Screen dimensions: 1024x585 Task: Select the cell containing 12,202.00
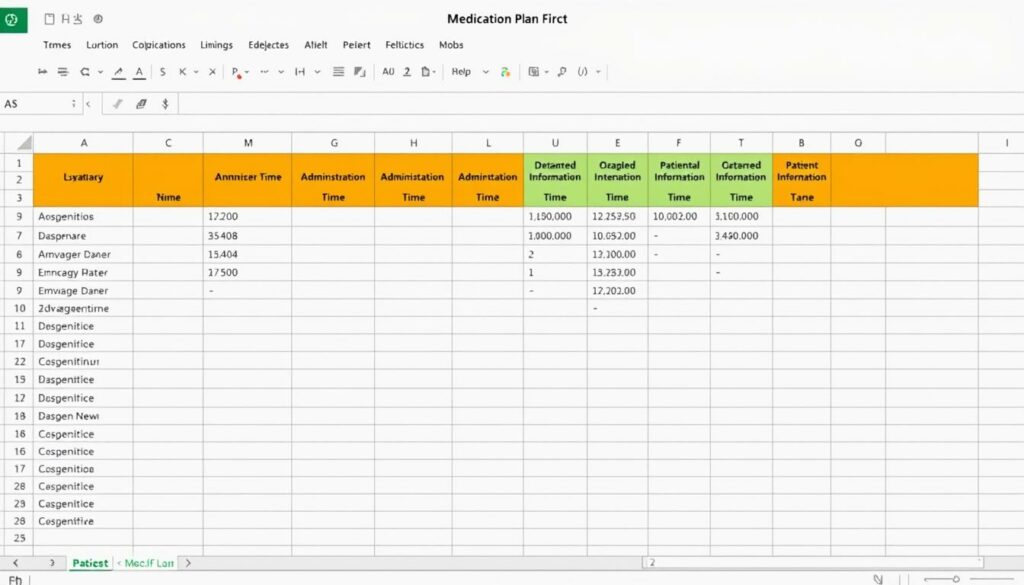(618, 291)
